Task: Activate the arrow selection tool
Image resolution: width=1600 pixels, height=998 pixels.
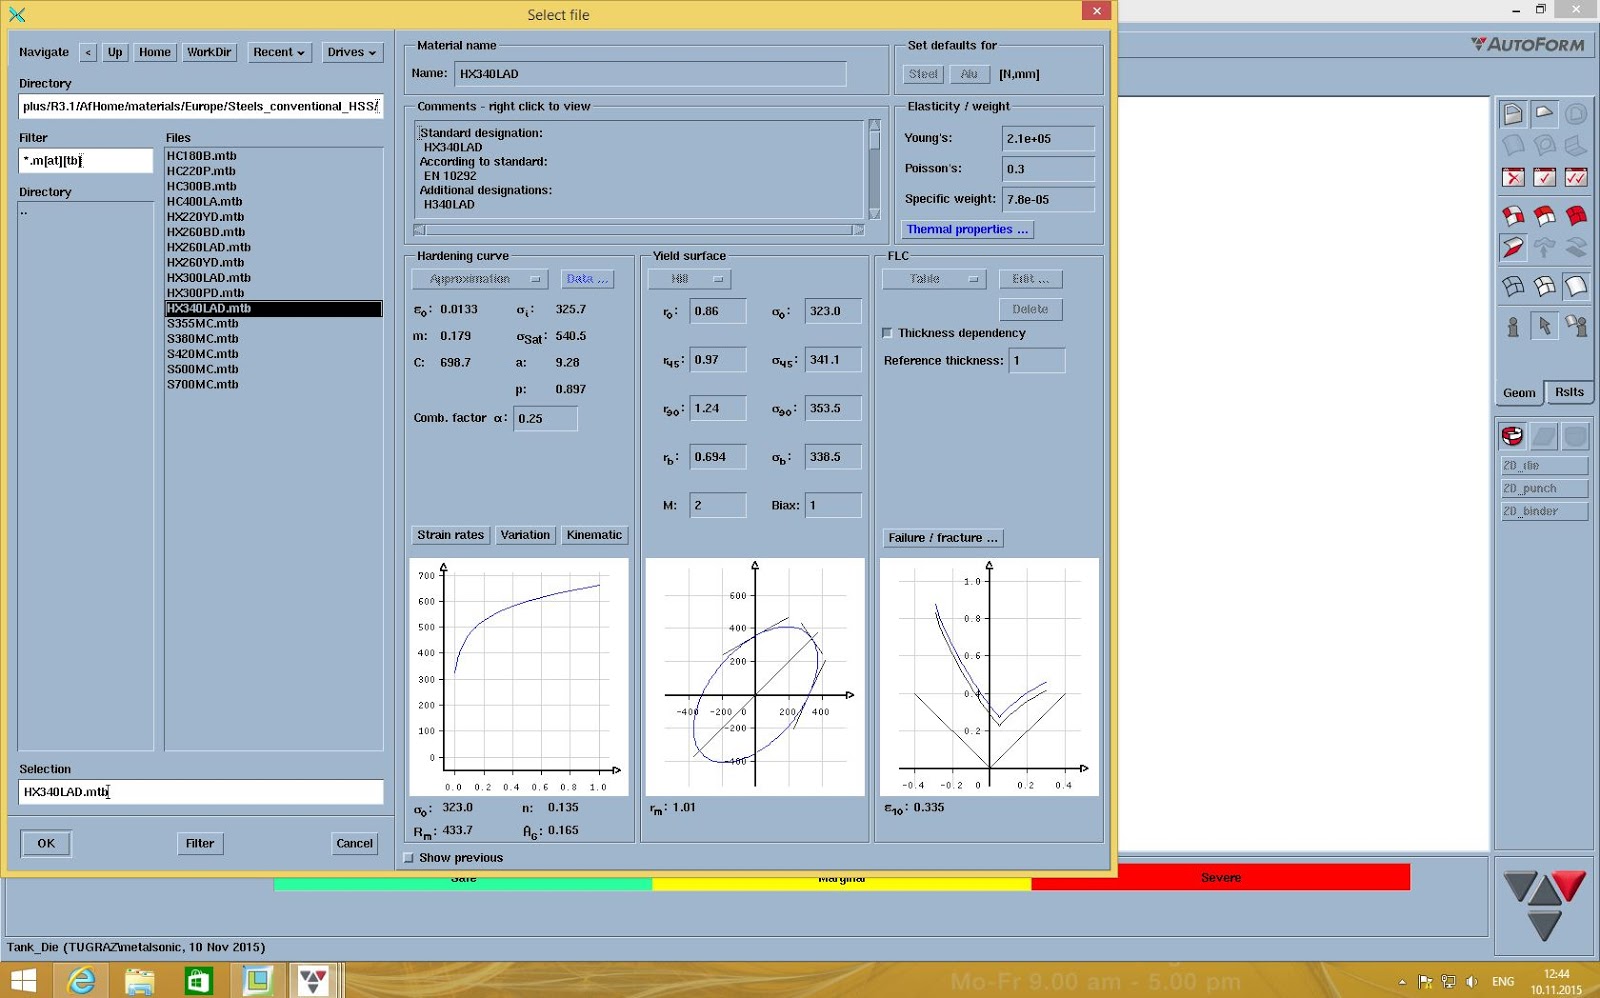Action: [x=1545, y=325]
